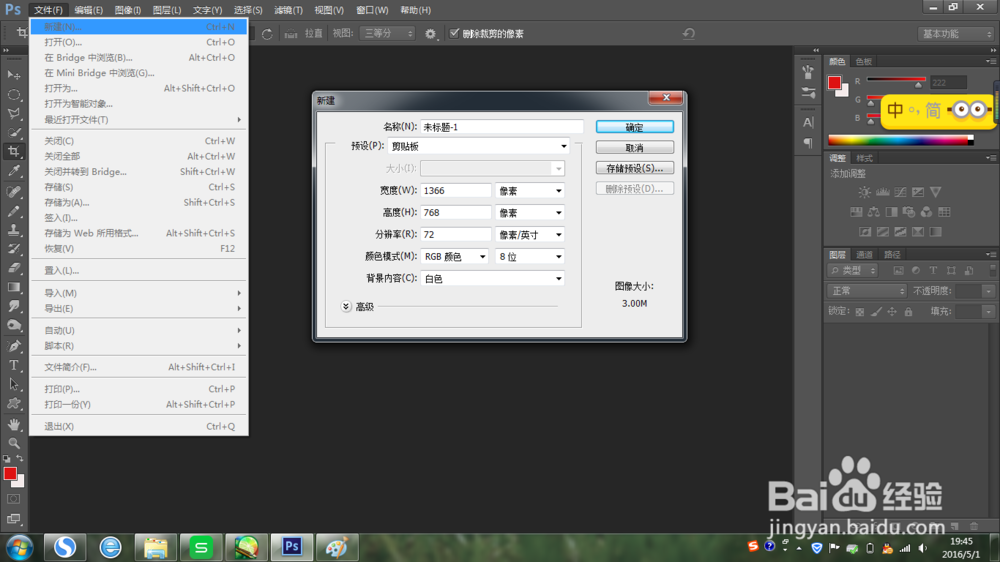Open the file explorer taskbar icon

point(156,547)
